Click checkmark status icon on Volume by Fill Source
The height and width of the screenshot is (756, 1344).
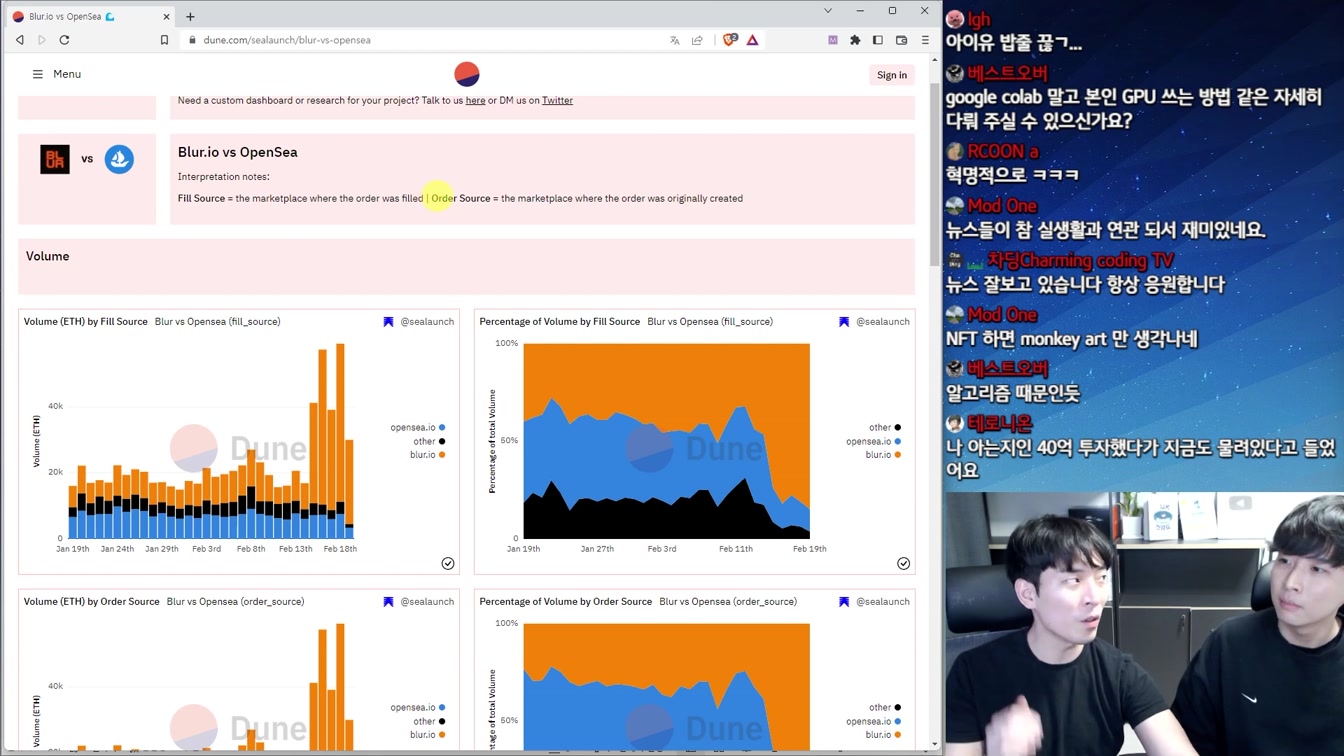point(448,564)
